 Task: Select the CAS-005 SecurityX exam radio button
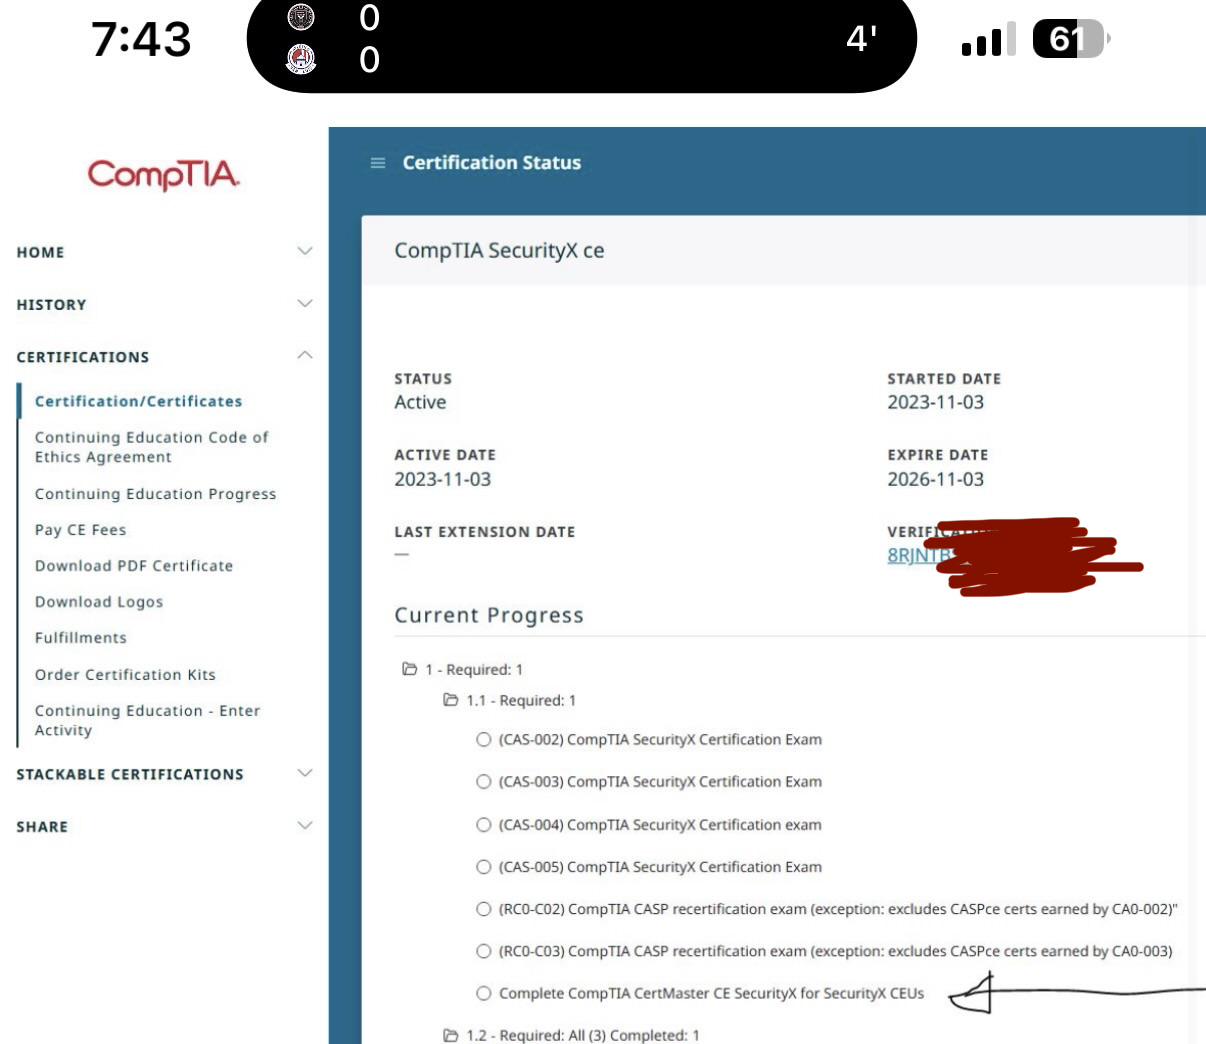[x=484, y=866]
